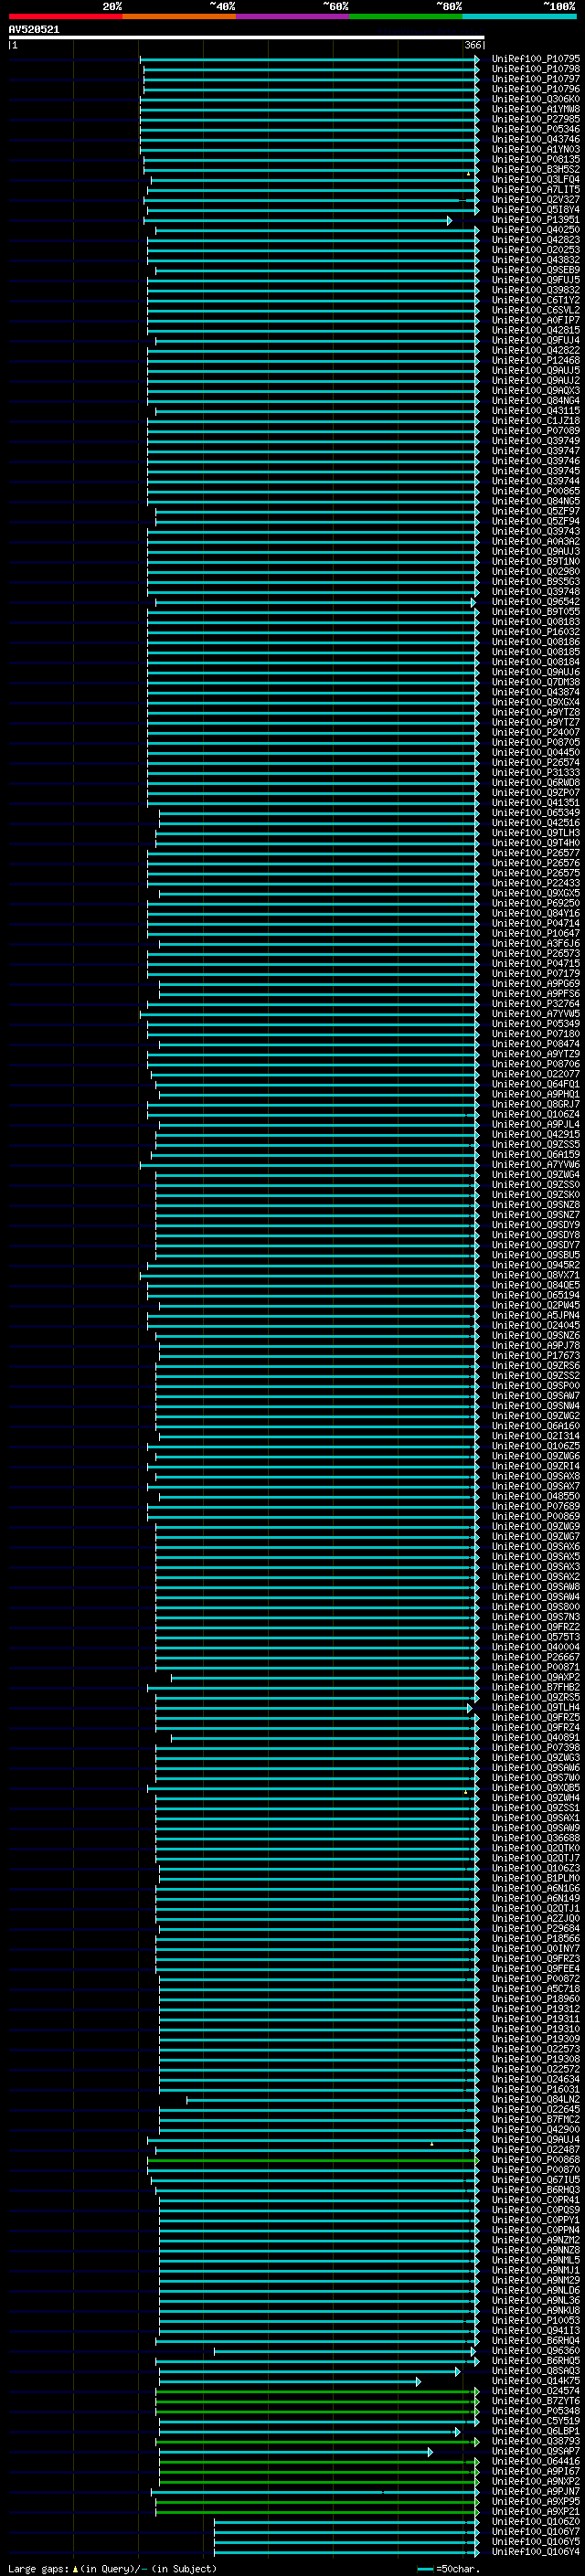585x2576 pixels.
Task: Select the UniRef100_P08135 label
Action: pos(535,159)
